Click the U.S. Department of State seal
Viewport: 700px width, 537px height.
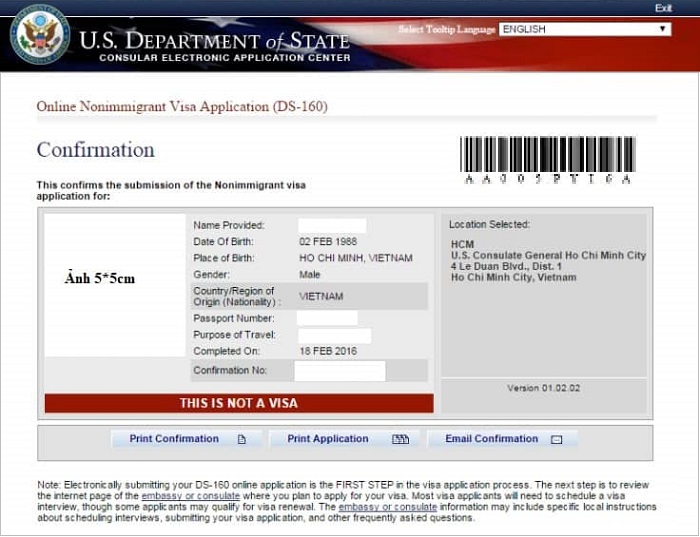pyautogui.click(x=40, y=35)
